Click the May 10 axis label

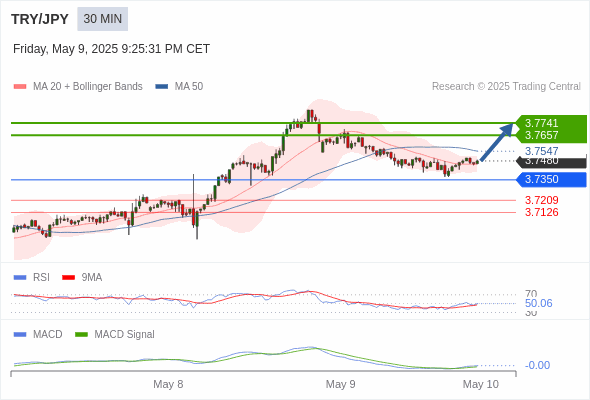point(481,384)
